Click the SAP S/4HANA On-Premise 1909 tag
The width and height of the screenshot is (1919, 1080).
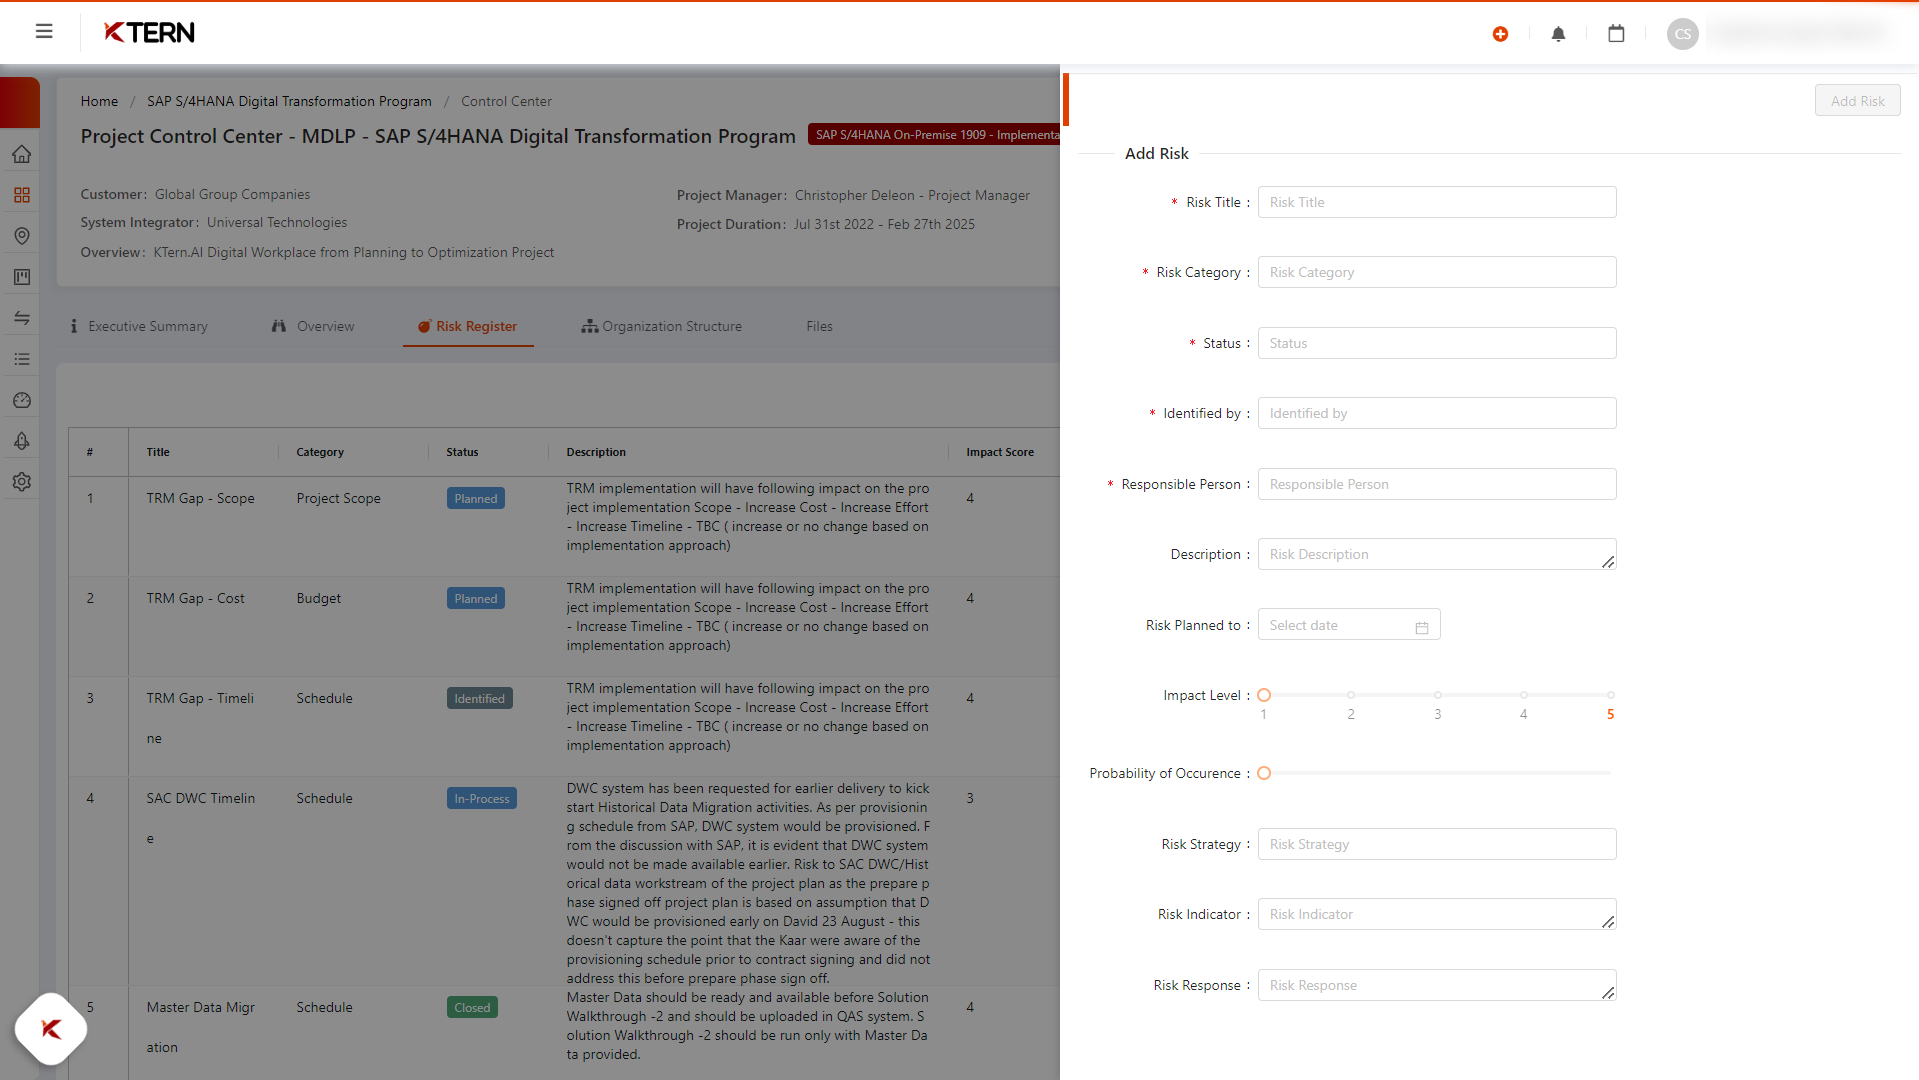(934, 135)
